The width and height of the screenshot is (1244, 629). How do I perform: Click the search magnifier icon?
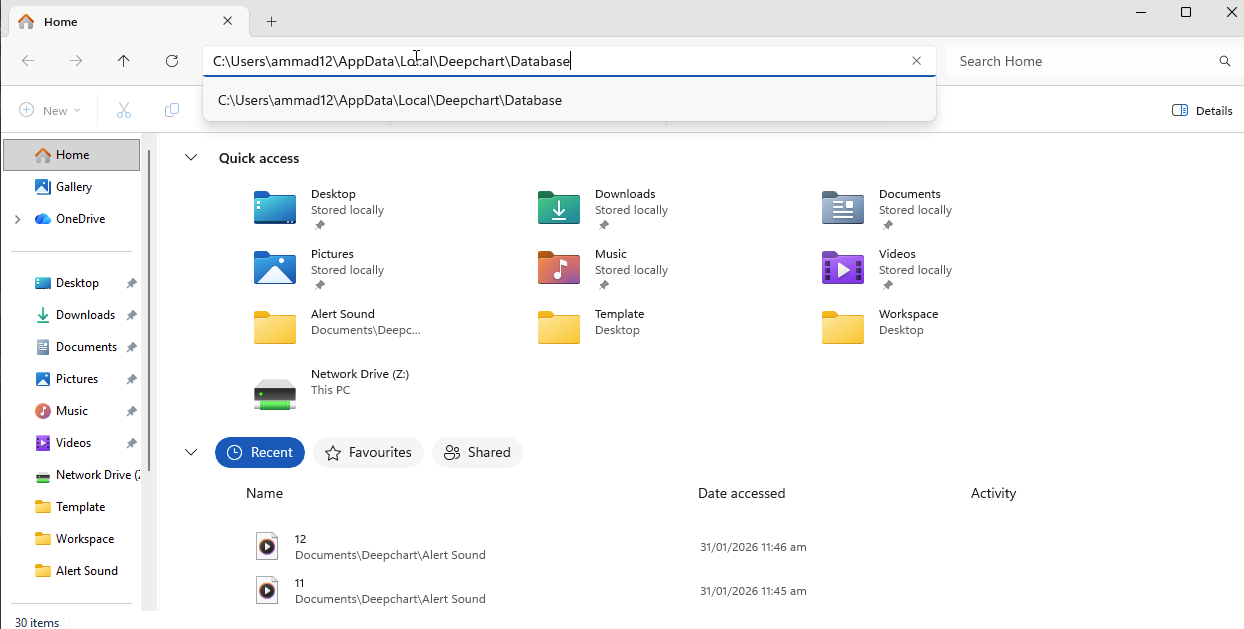click(1225, 61)
